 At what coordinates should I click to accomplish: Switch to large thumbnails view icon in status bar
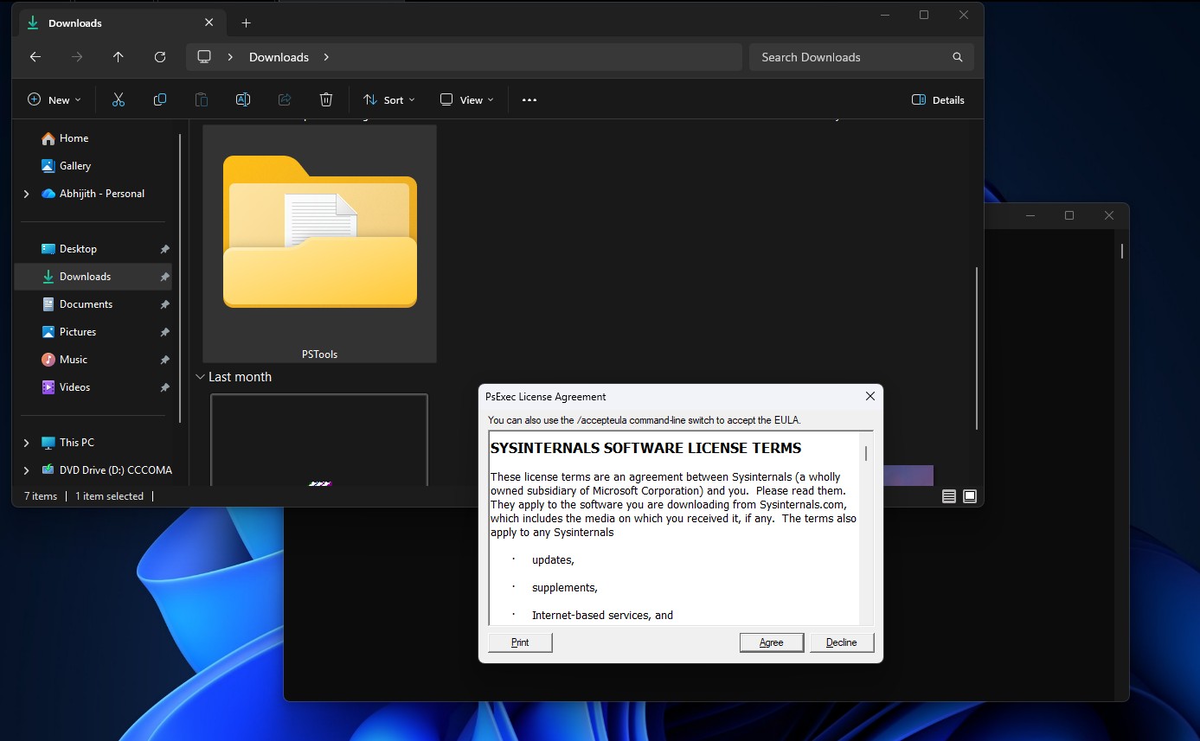[x=969, y=496]
